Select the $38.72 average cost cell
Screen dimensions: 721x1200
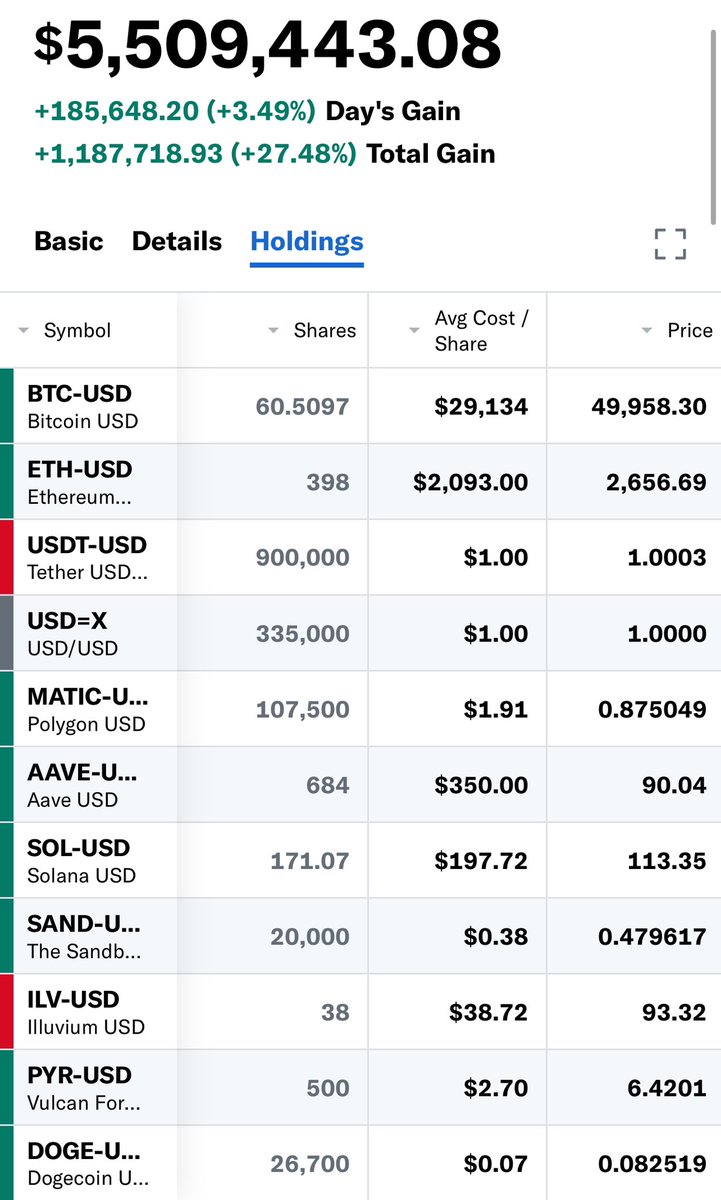[457, 1013]
